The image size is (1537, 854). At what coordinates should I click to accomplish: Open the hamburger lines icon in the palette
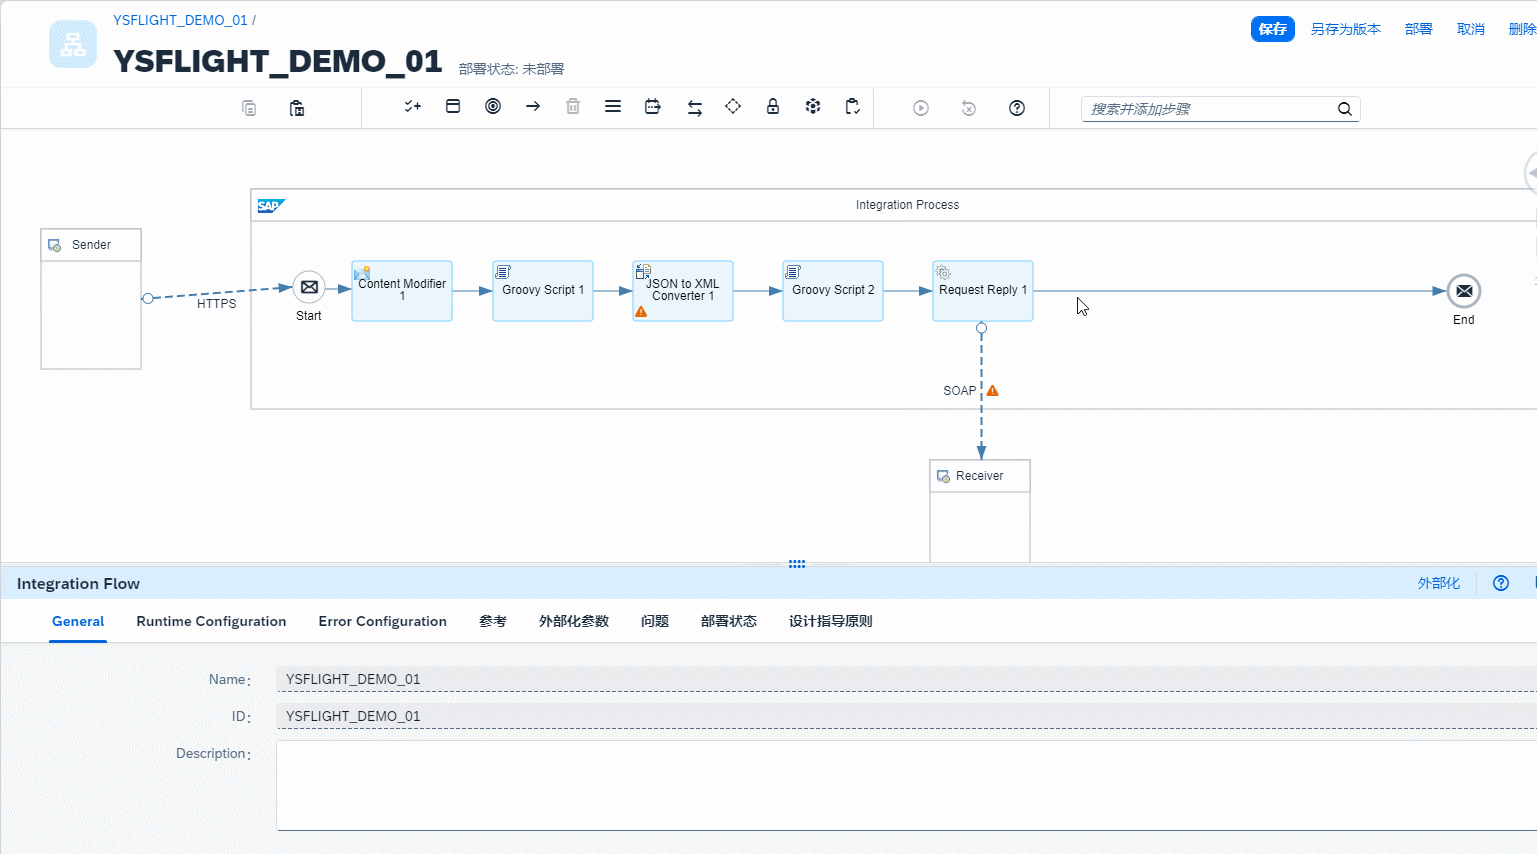(613, 106)
